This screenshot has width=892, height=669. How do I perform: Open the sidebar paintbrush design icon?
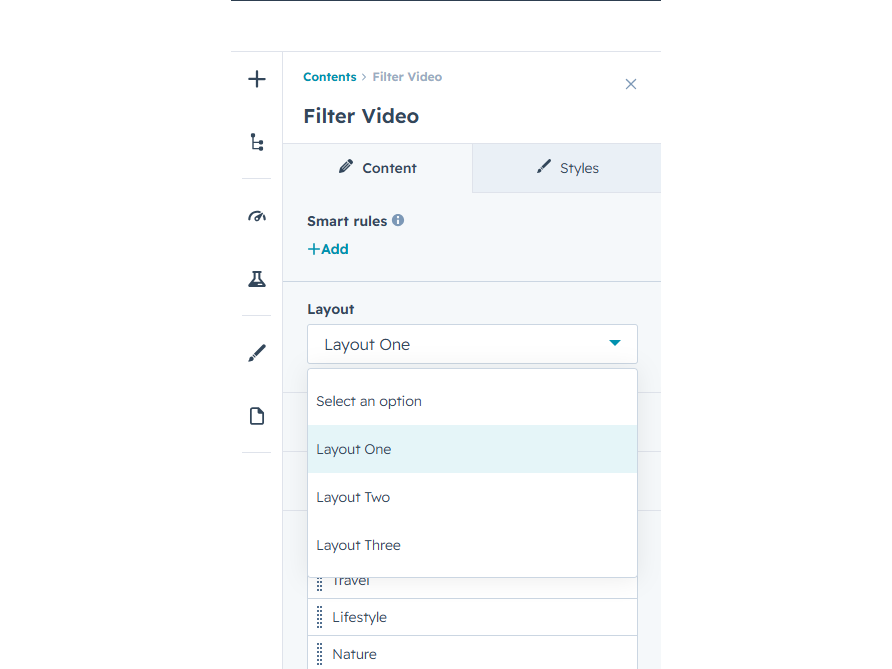point(257,353)
